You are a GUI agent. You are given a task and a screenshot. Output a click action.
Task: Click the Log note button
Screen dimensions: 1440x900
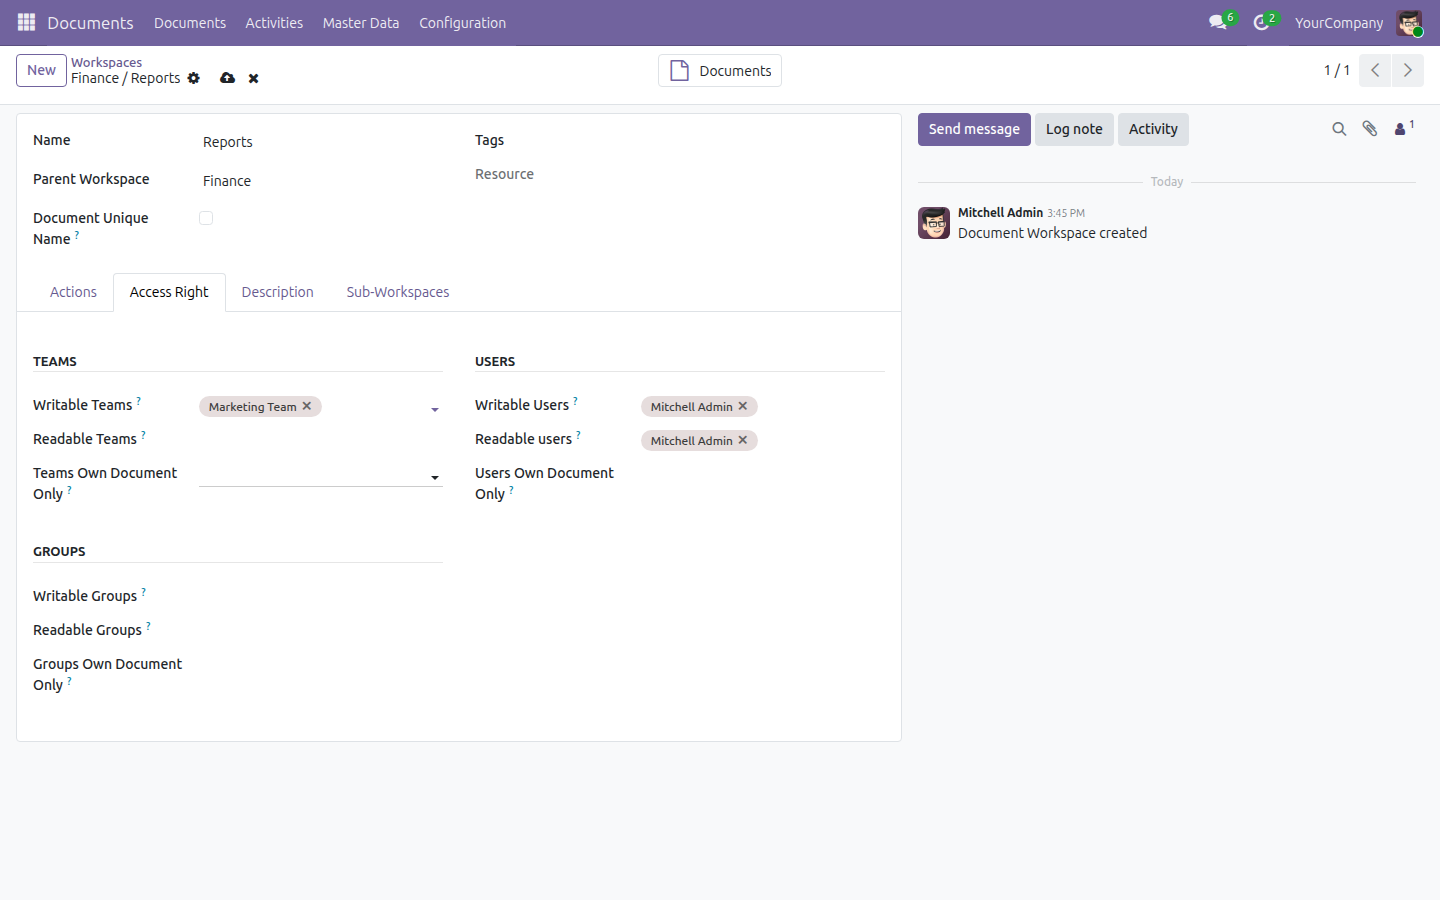1074,129
